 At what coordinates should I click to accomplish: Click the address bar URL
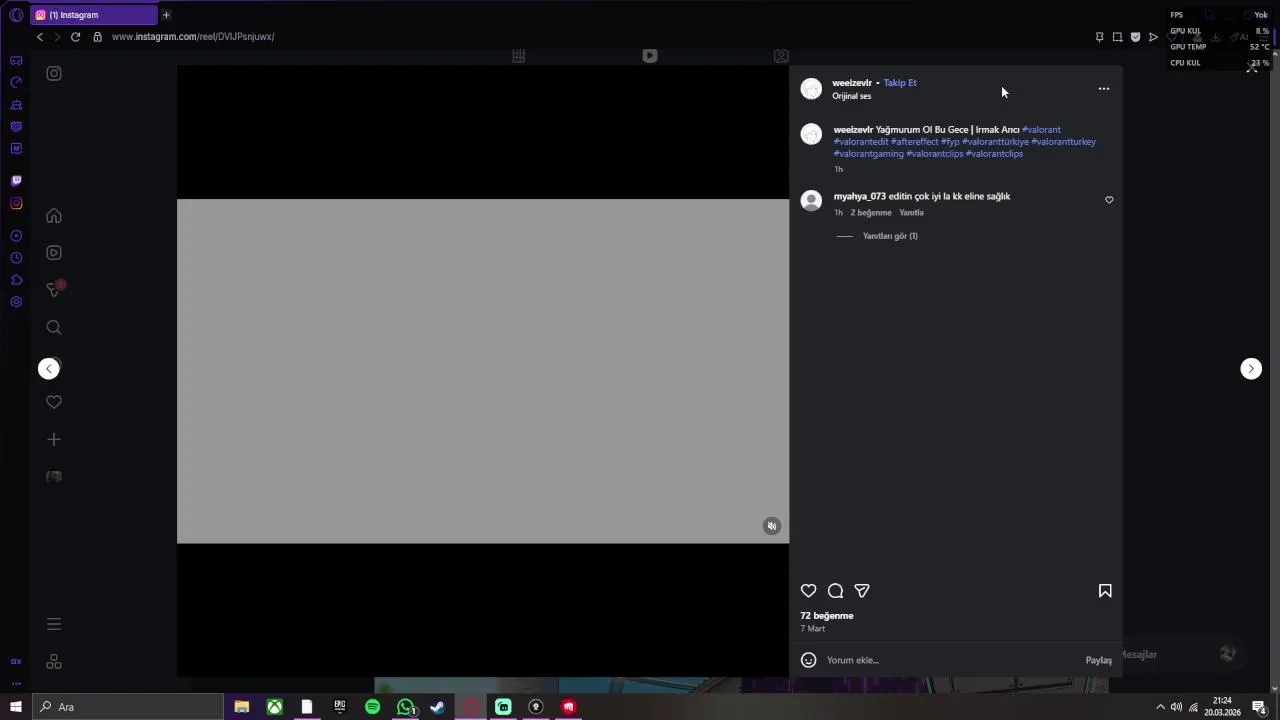[193, 37]
